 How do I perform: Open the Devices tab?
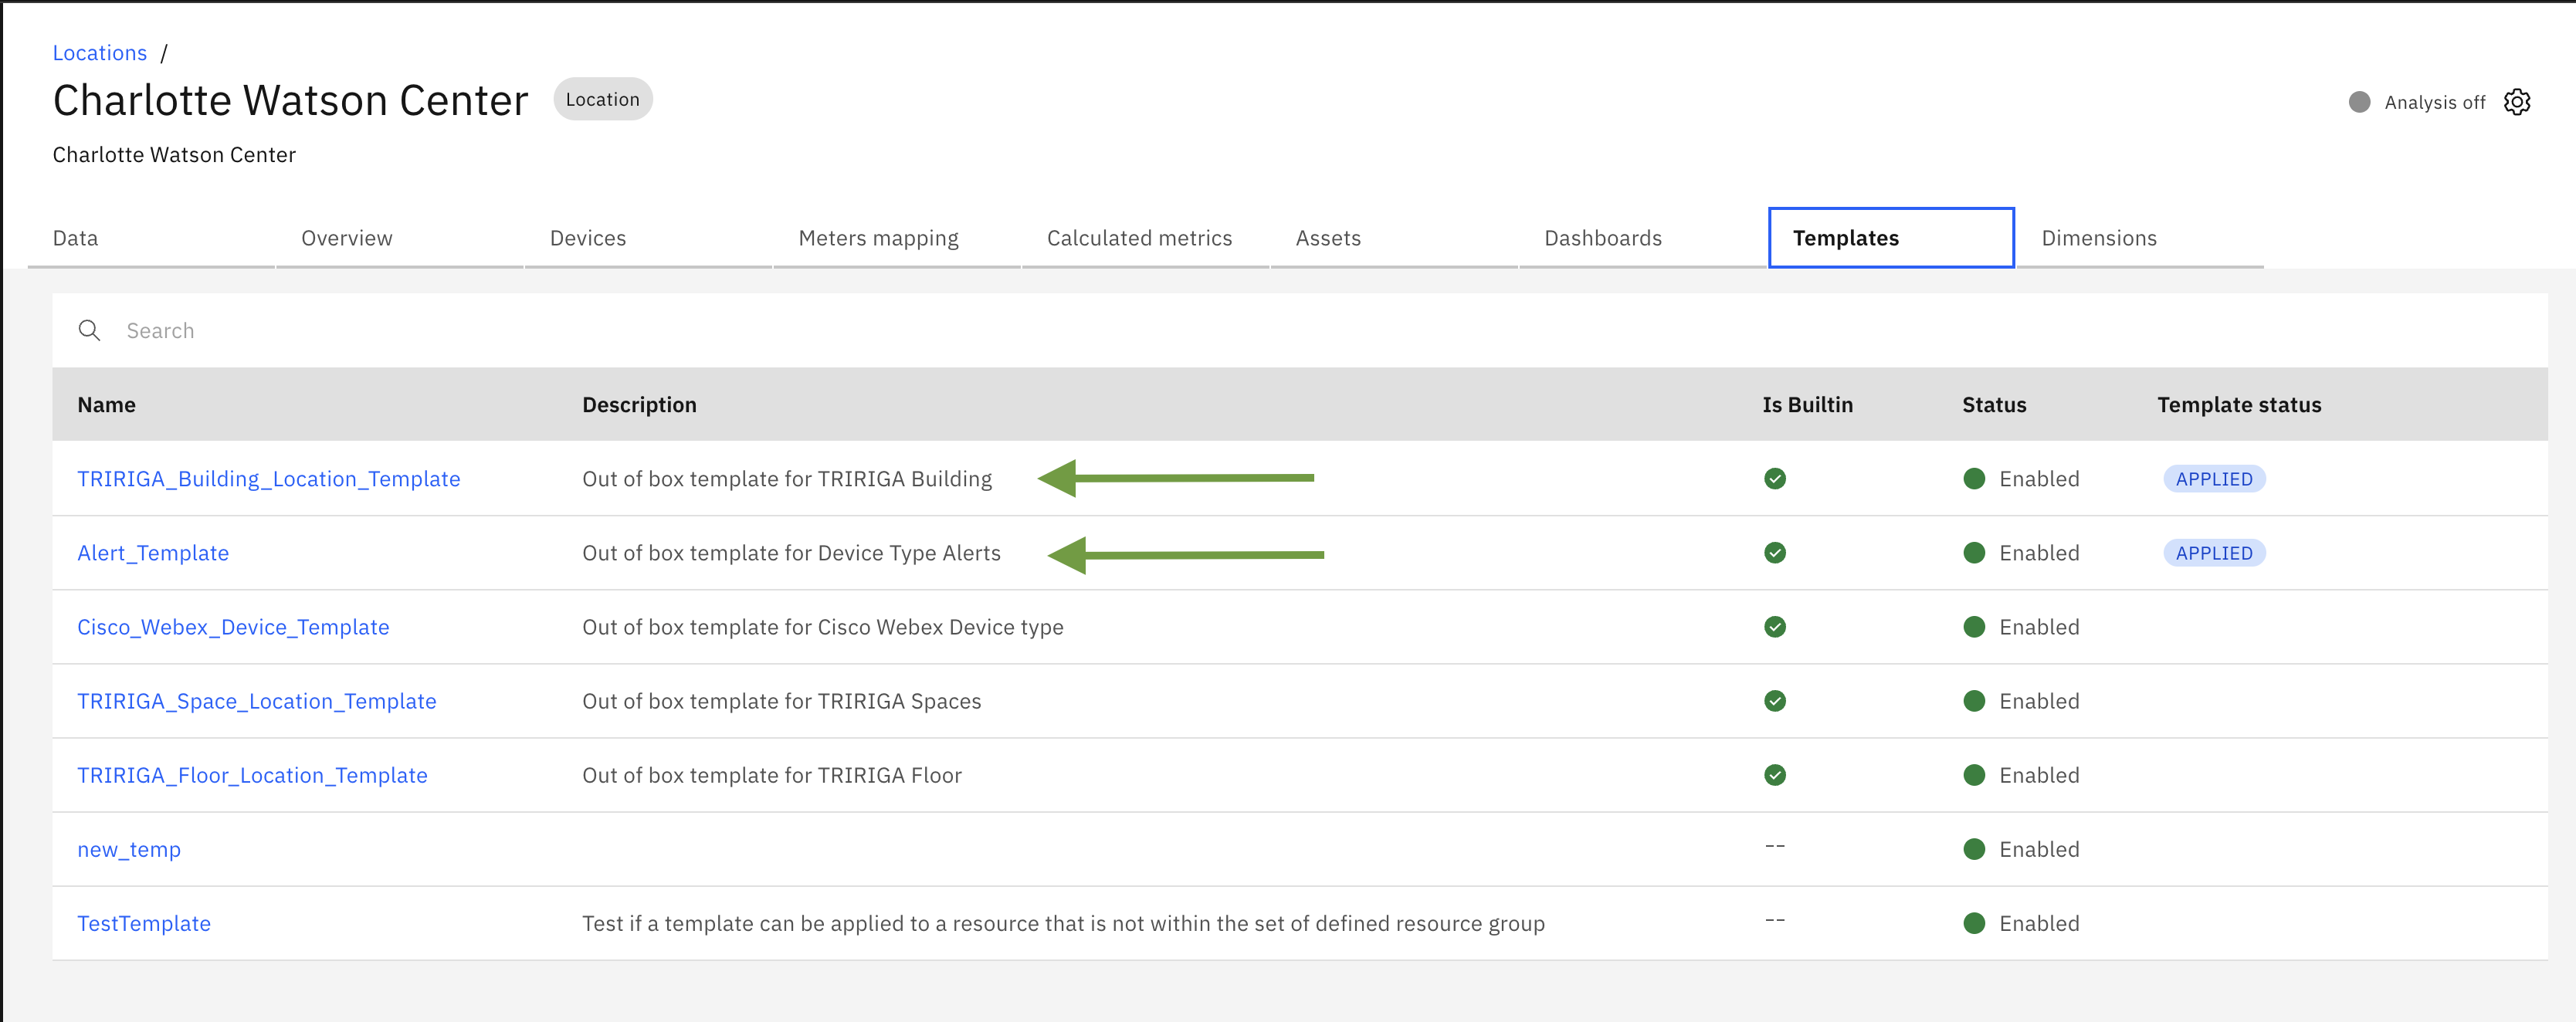click(x=648, y=238)
